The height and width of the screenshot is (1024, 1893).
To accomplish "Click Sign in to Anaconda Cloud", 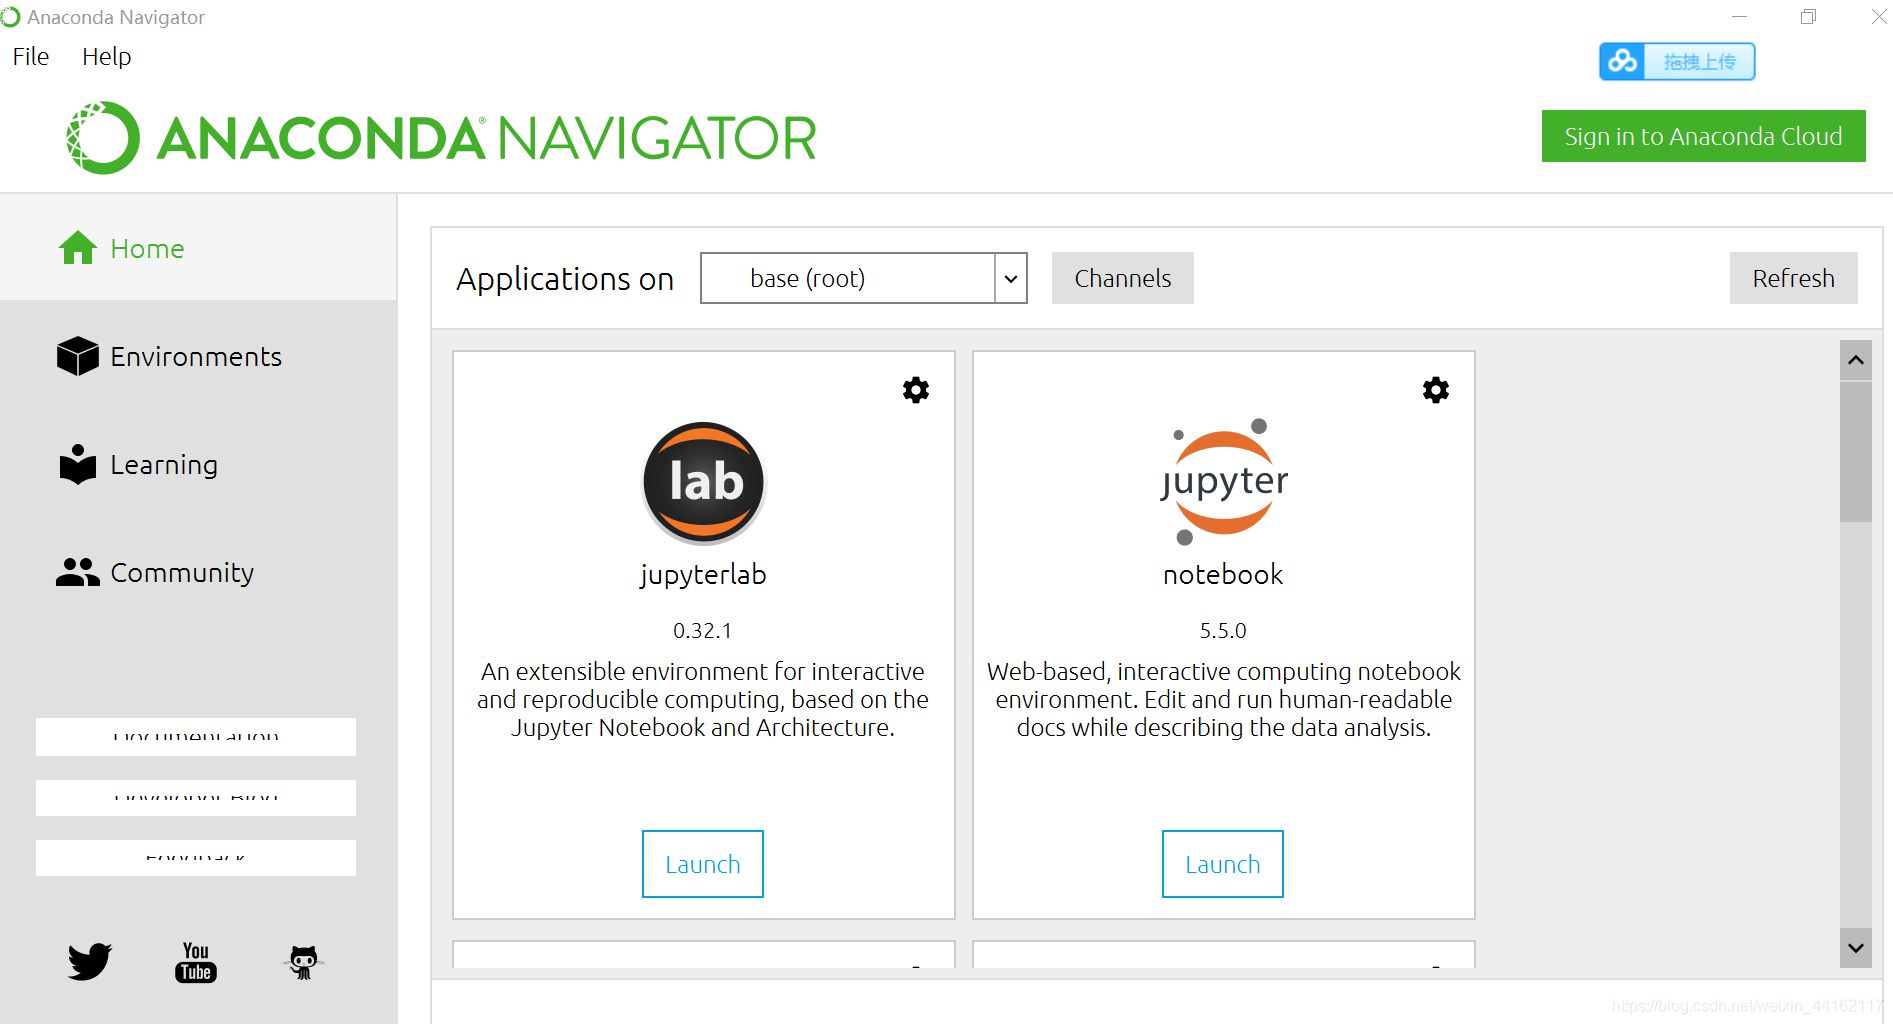I will pyautogui.click(x=1704, y=136).
